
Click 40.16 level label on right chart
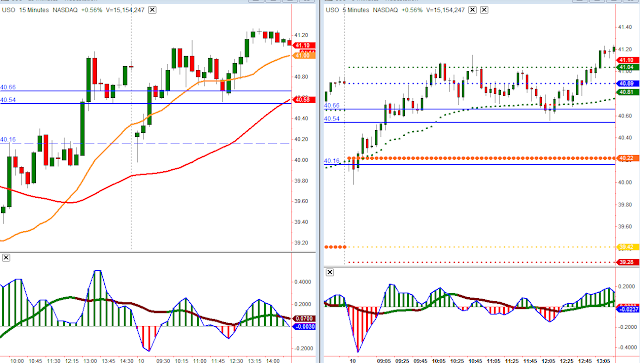point(331,160)
